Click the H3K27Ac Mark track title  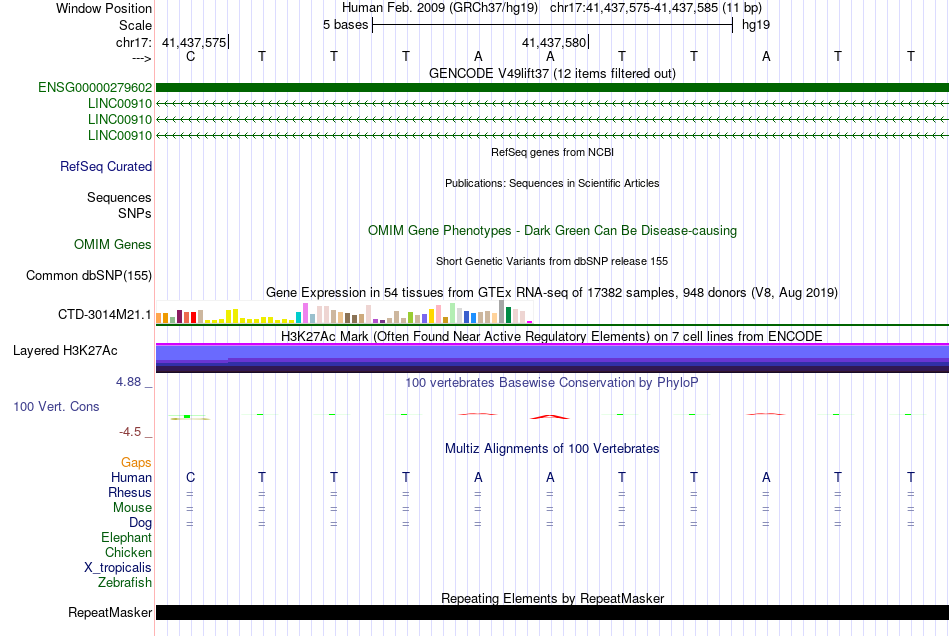[x=552, y=337]
